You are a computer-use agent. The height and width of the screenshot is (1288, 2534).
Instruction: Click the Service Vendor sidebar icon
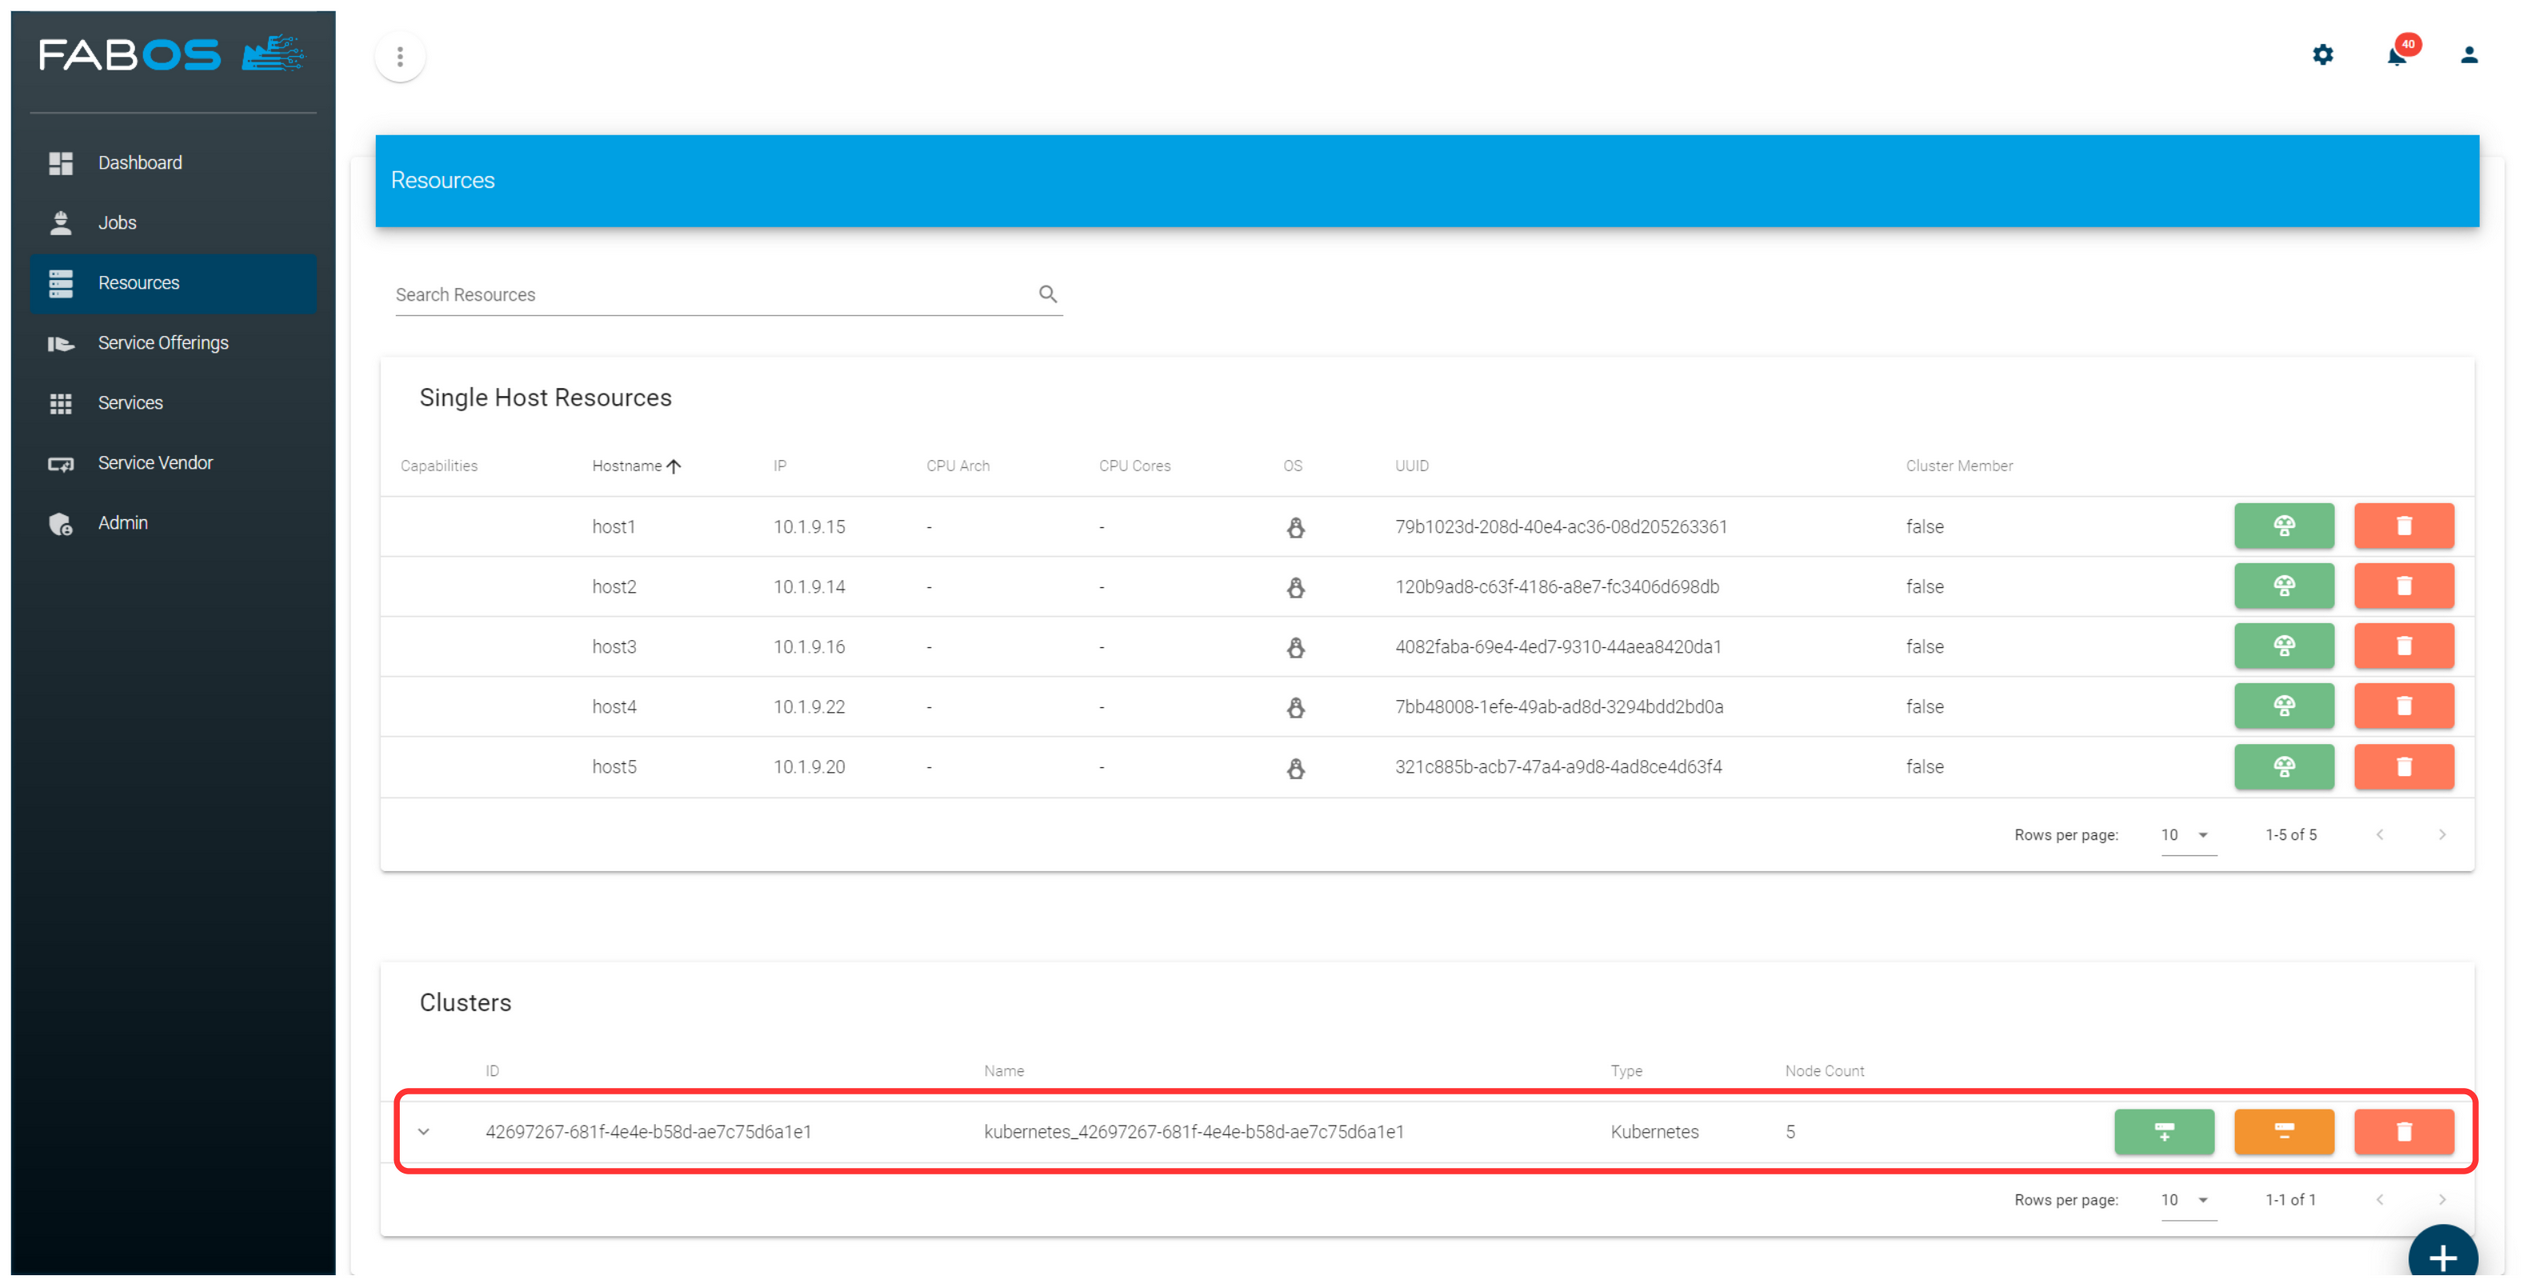tap(61, 463)
